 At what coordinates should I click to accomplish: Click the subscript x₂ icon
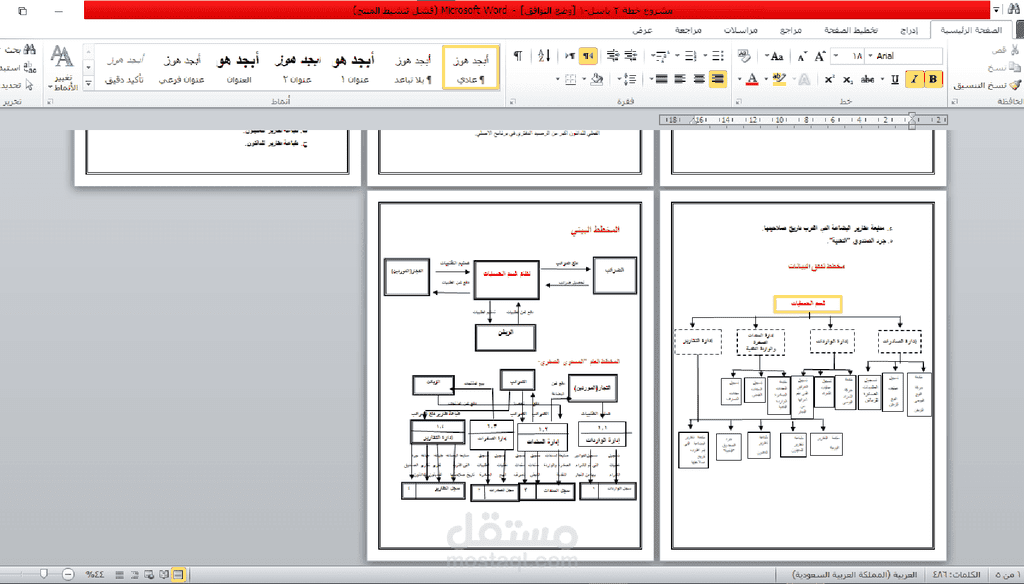848,79
